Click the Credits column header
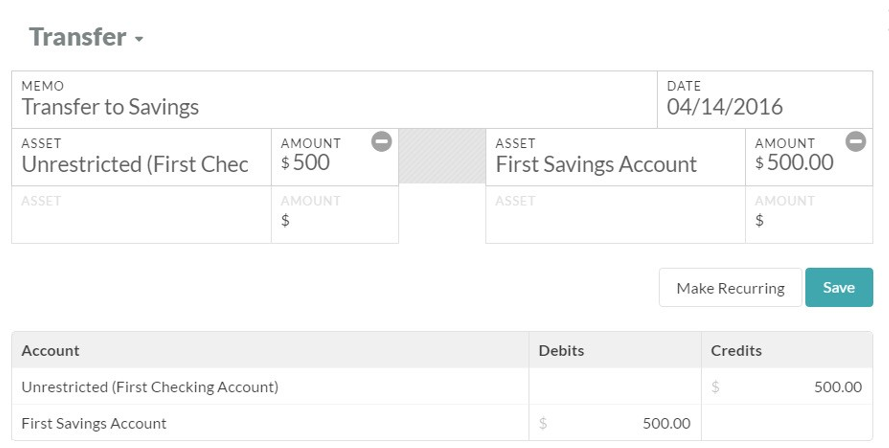 point(736,350)
